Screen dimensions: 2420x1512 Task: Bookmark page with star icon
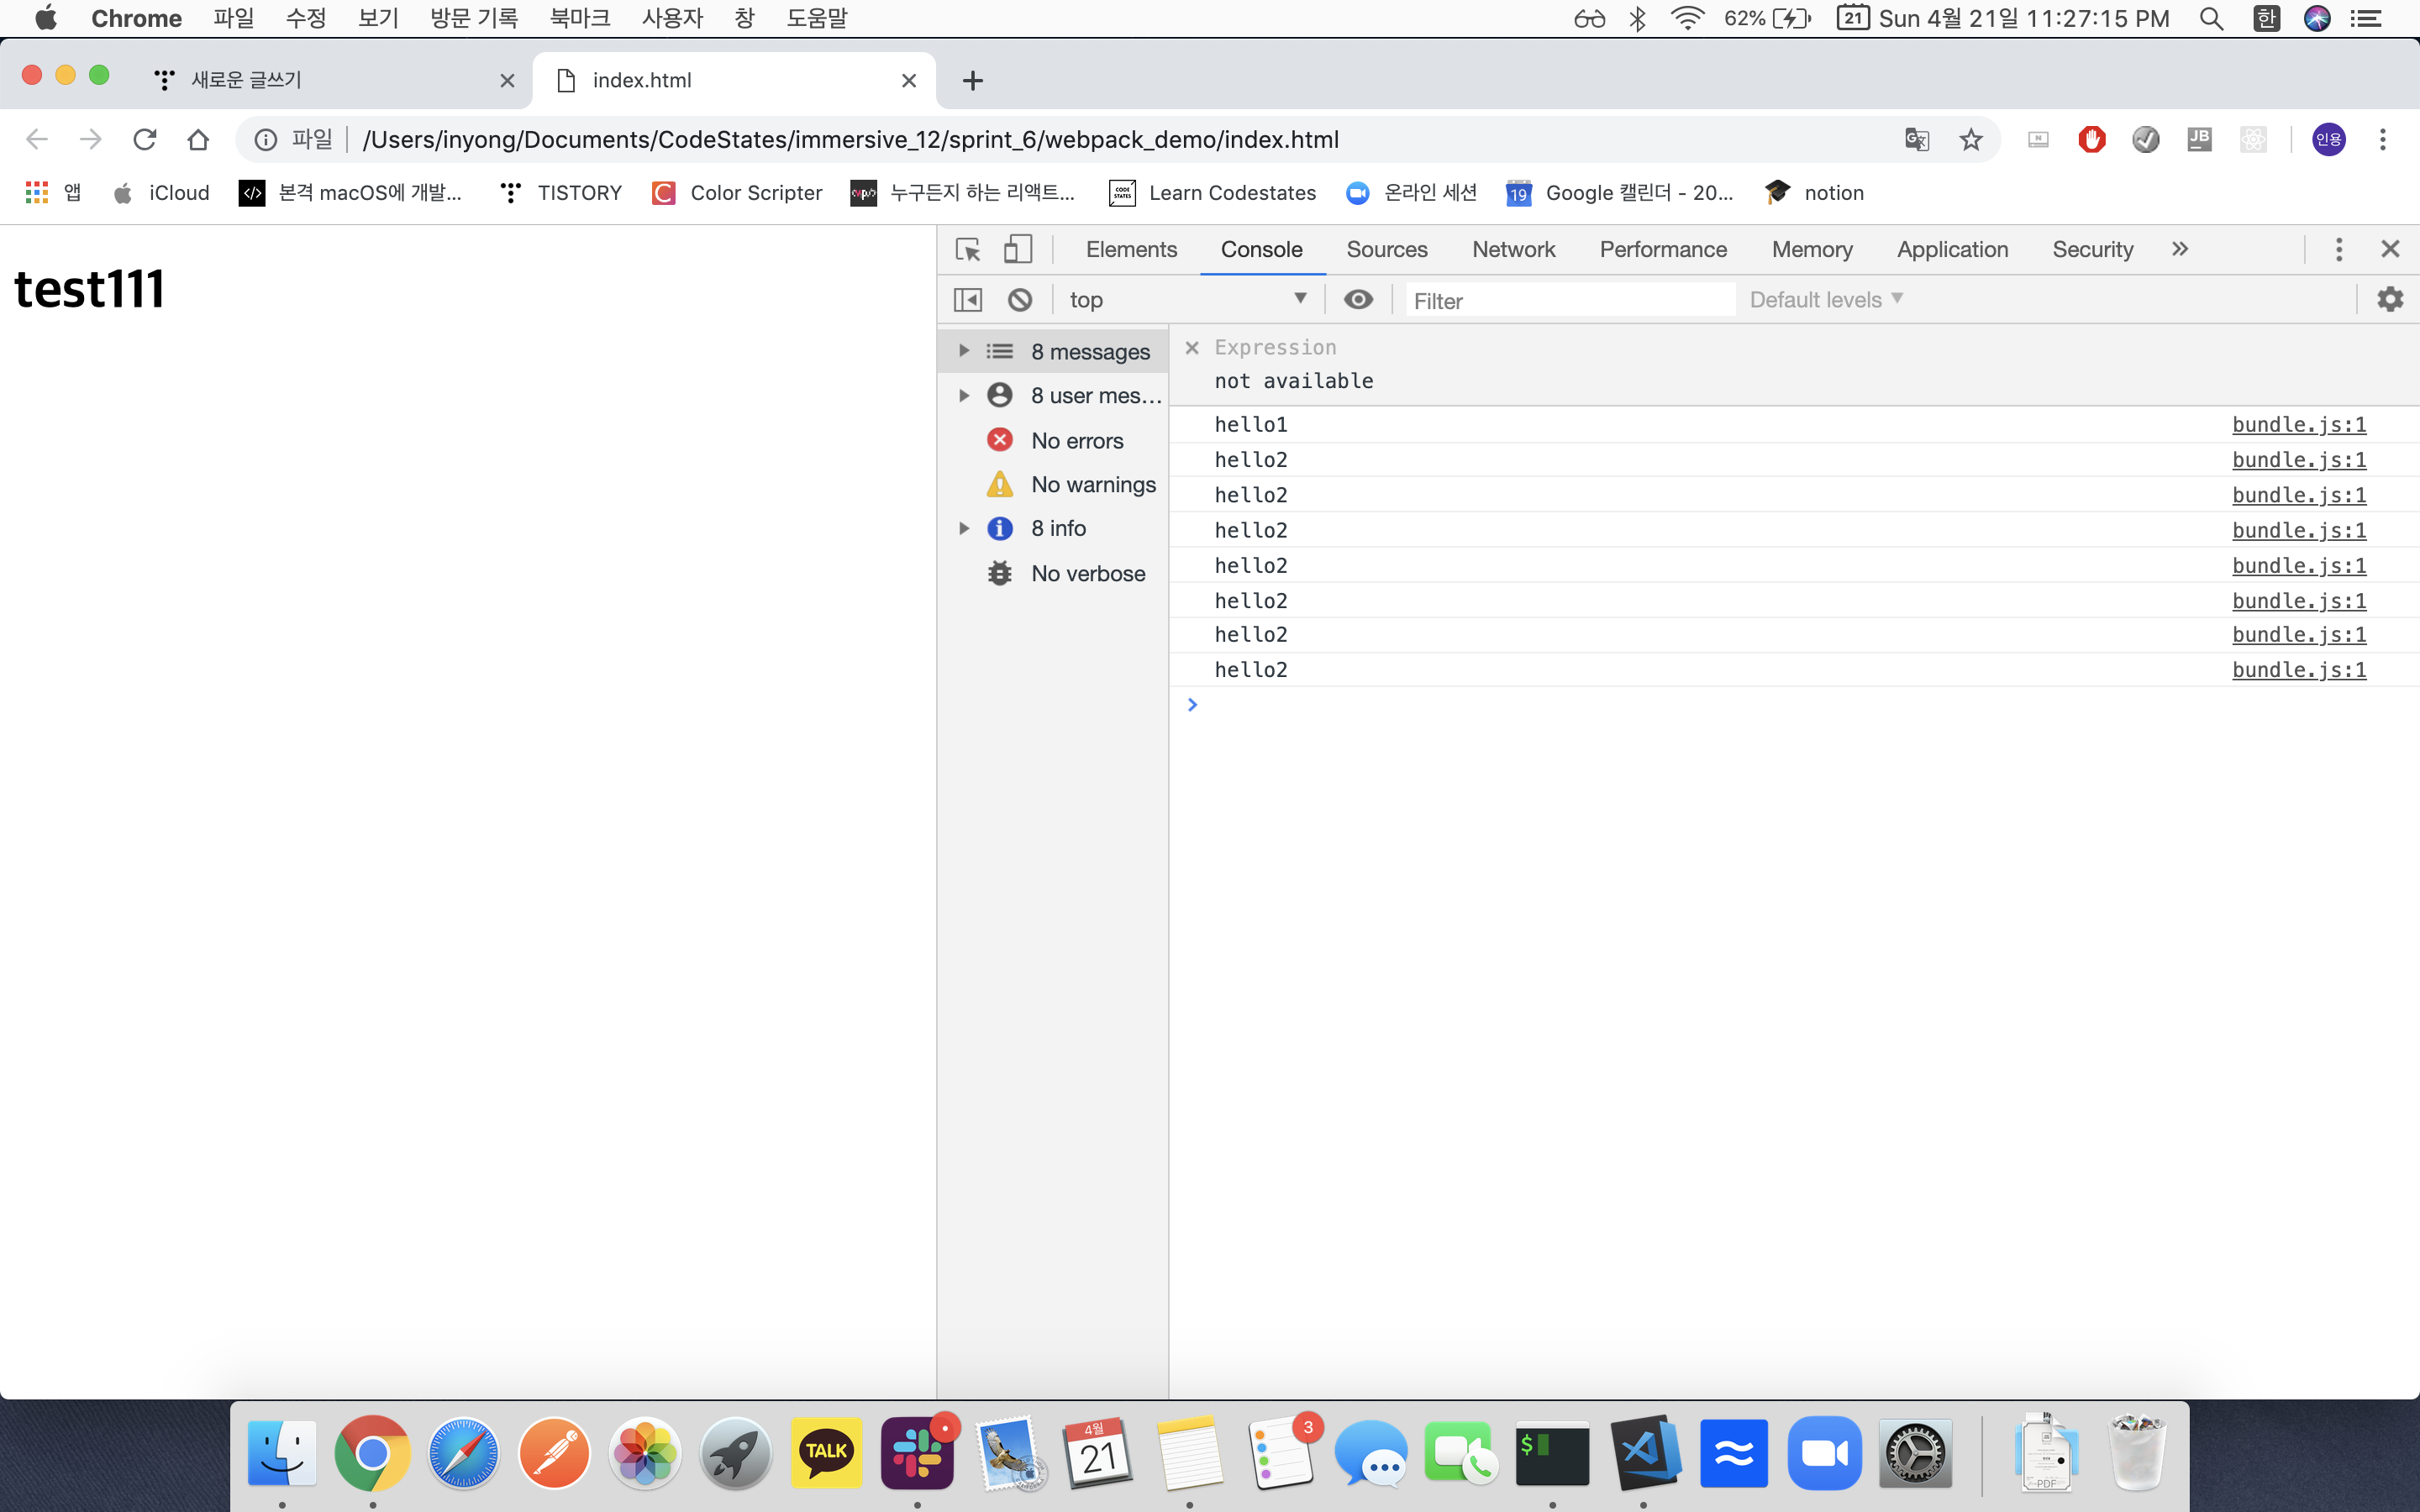[x=1970, y=139]
